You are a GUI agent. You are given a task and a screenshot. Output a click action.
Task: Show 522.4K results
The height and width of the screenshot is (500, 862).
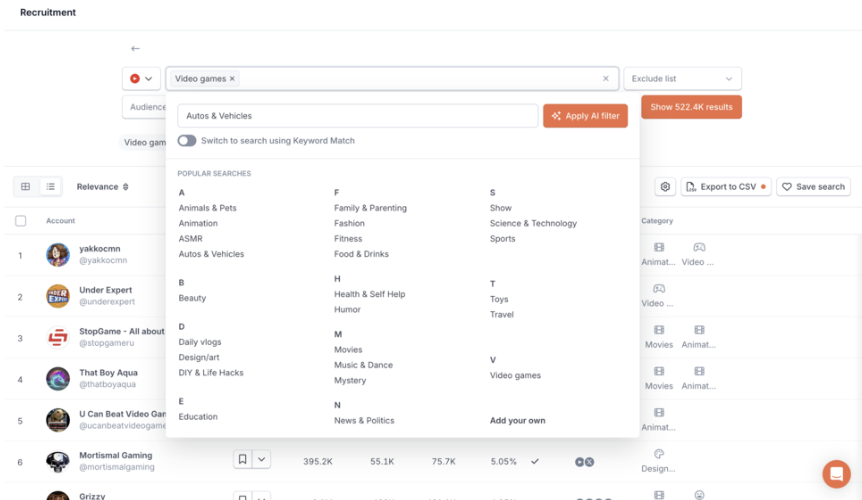point(691,107)
